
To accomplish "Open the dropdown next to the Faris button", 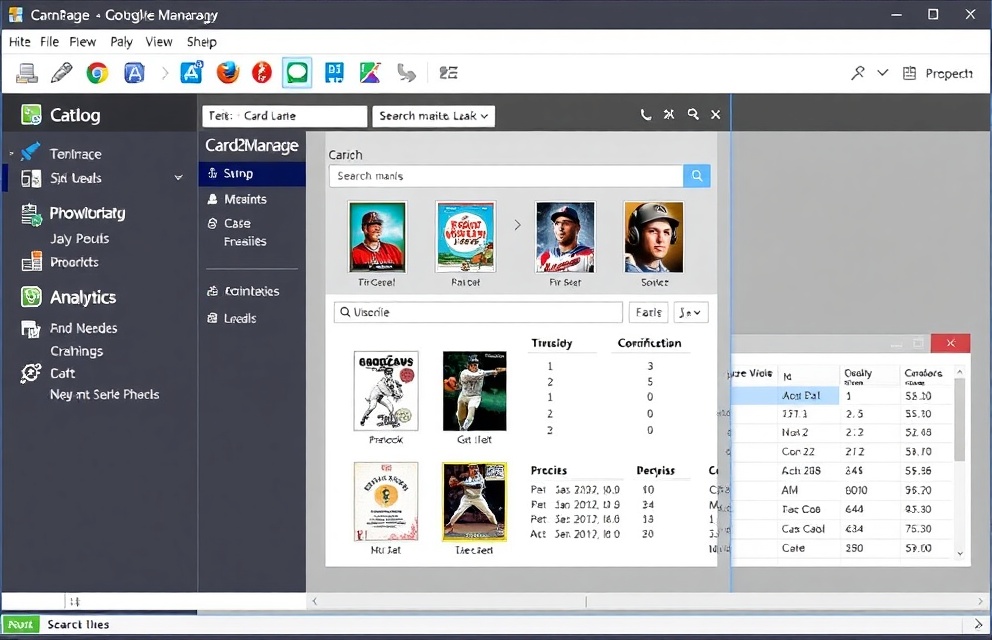I will (x=690, y=312).
